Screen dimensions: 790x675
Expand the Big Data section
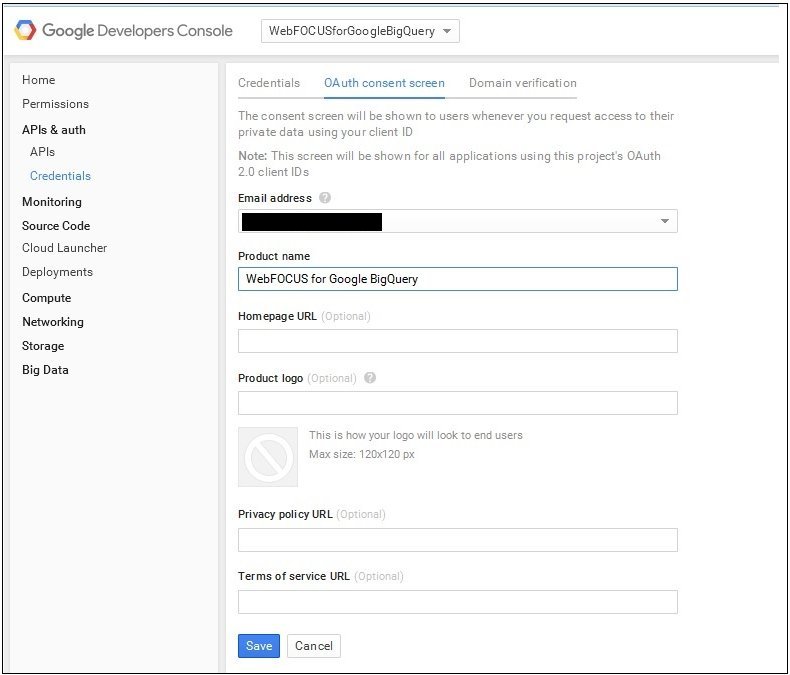click(x=45, y=370)
